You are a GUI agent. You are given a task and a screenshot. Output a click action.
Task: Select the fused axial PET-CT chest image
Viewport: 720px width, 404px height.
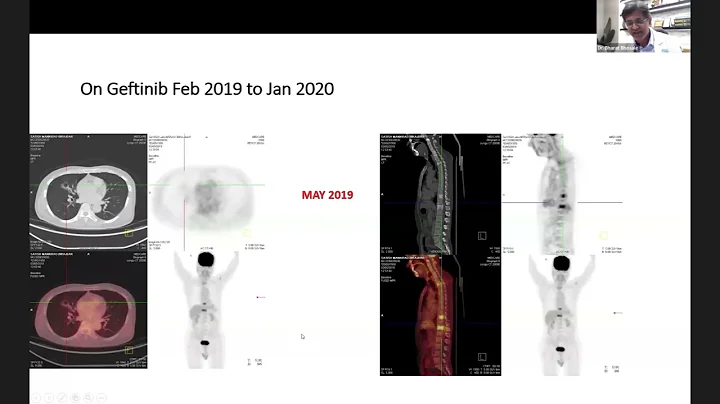[x=88, y=309]
